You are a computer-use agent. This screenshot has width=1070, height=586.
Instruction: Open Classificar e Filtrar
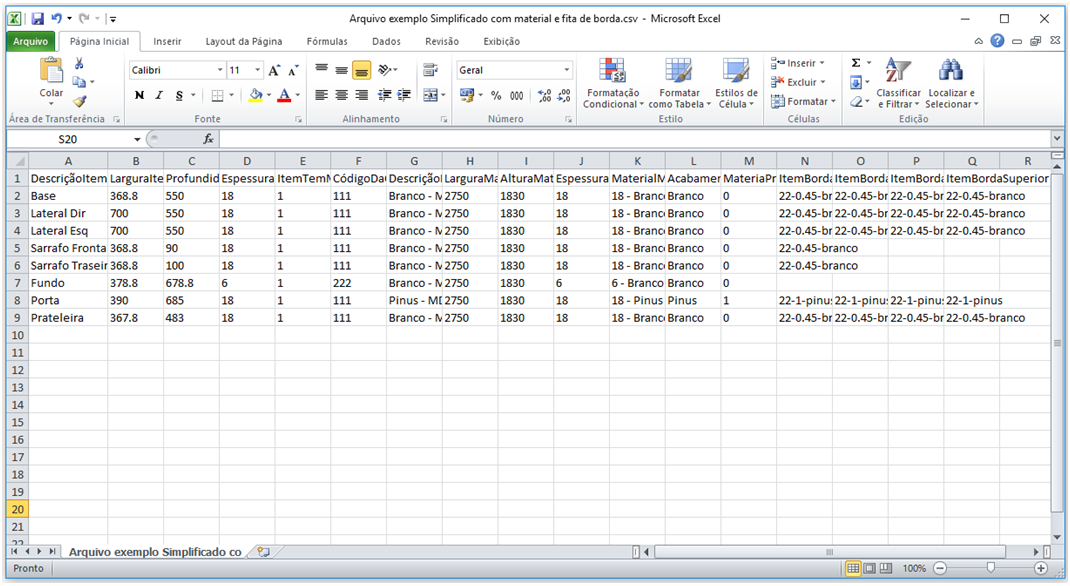coord(898,83)
